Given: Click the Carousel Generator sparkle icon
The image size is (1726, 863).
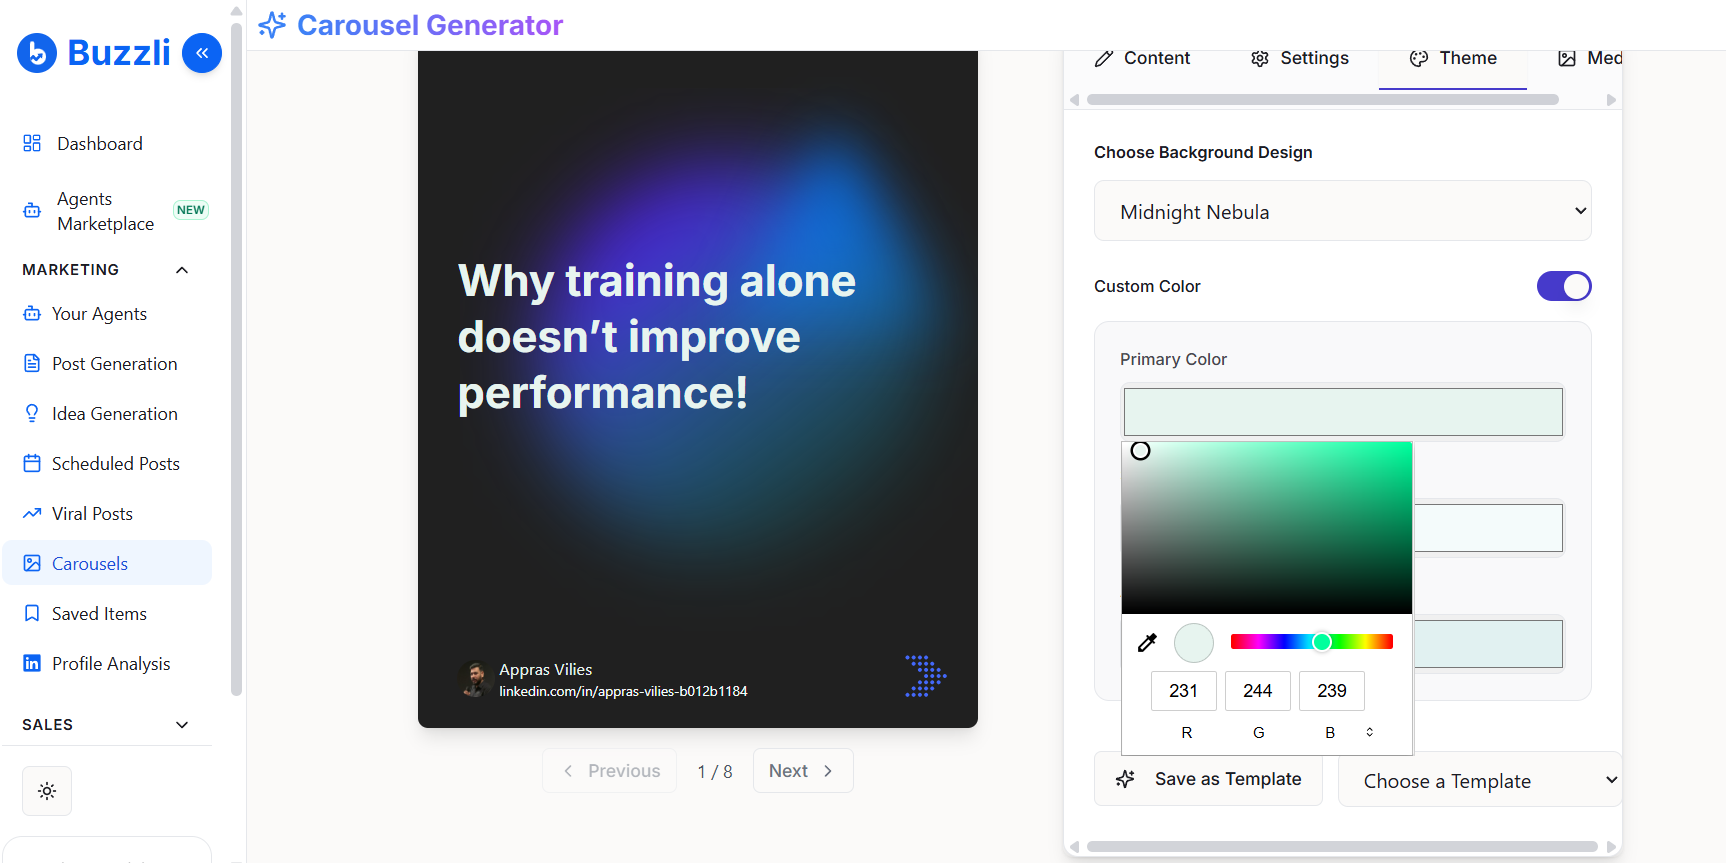Looking at the screenshot, I should pos(272,25).
